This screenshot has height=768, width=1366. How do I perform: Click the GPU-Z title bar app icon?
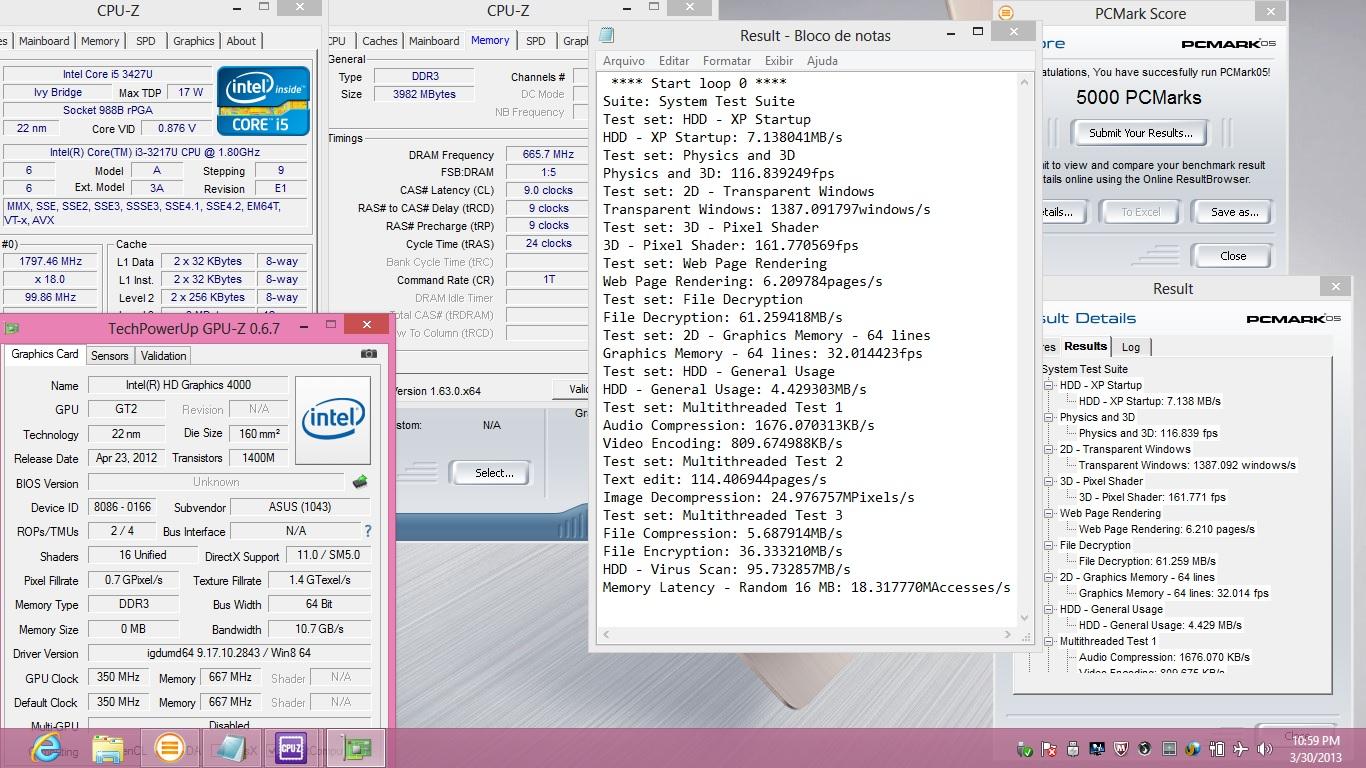[12, 327]
